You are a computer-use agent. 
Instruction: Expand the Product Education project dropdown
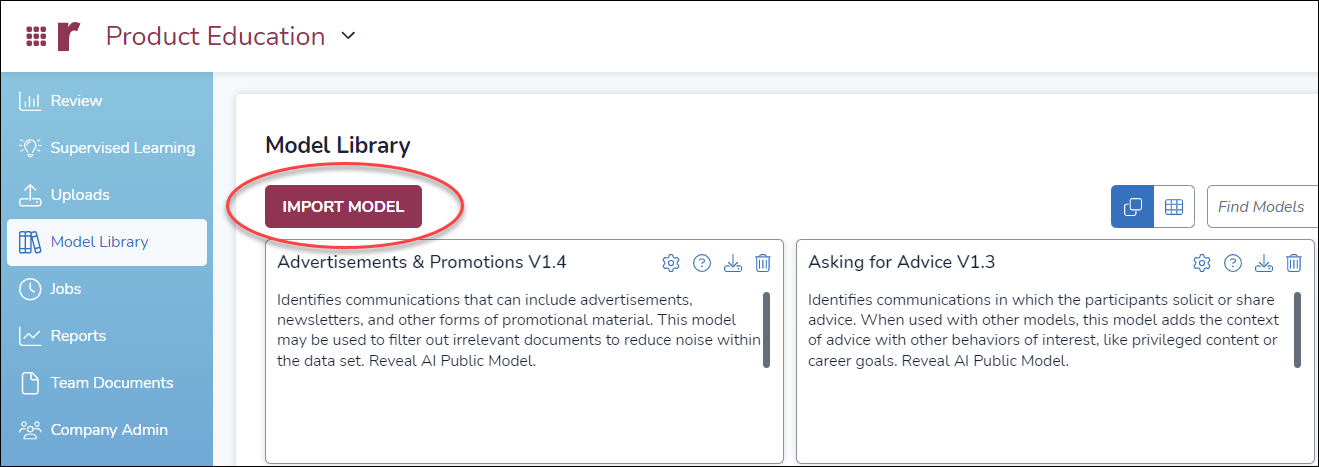click(x=348, y=37)
